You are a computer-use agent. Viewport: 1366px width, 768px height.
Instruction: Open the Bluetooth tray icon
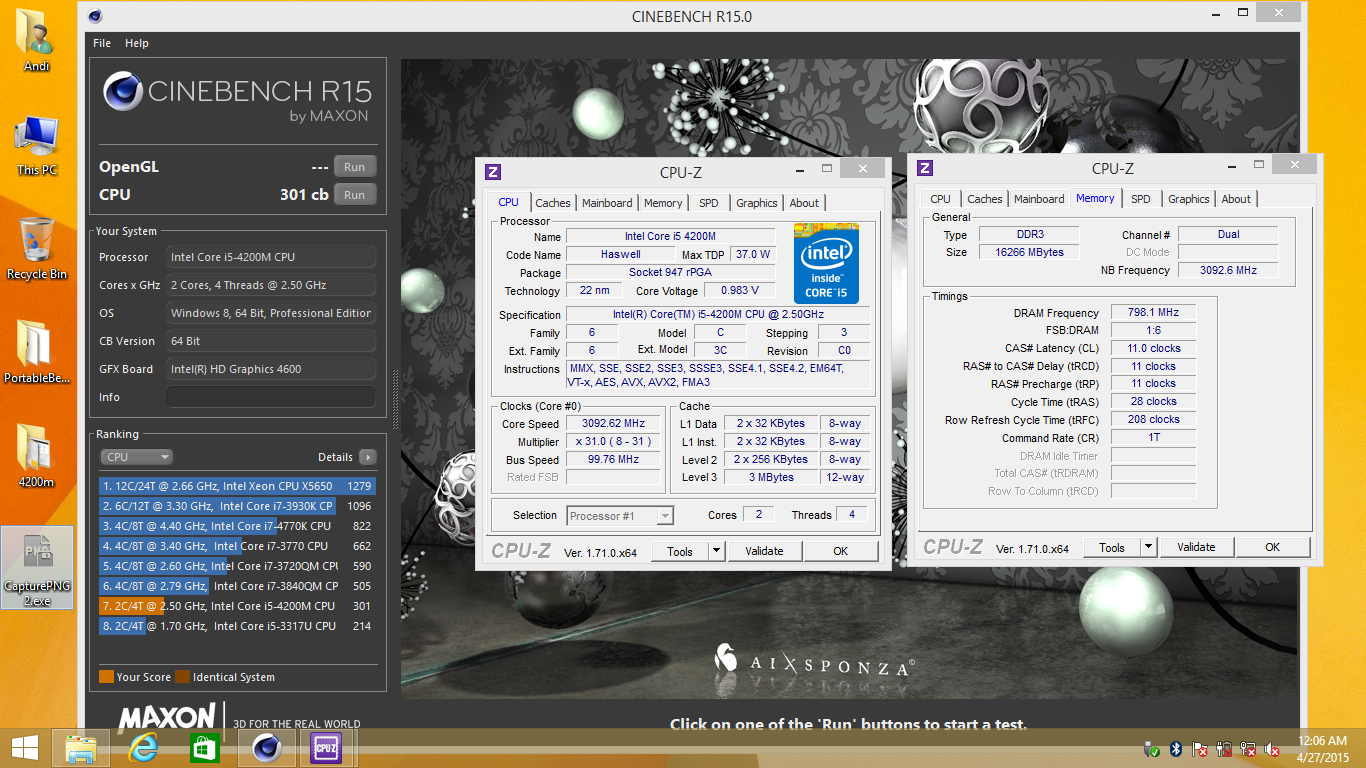[1177, 749]
